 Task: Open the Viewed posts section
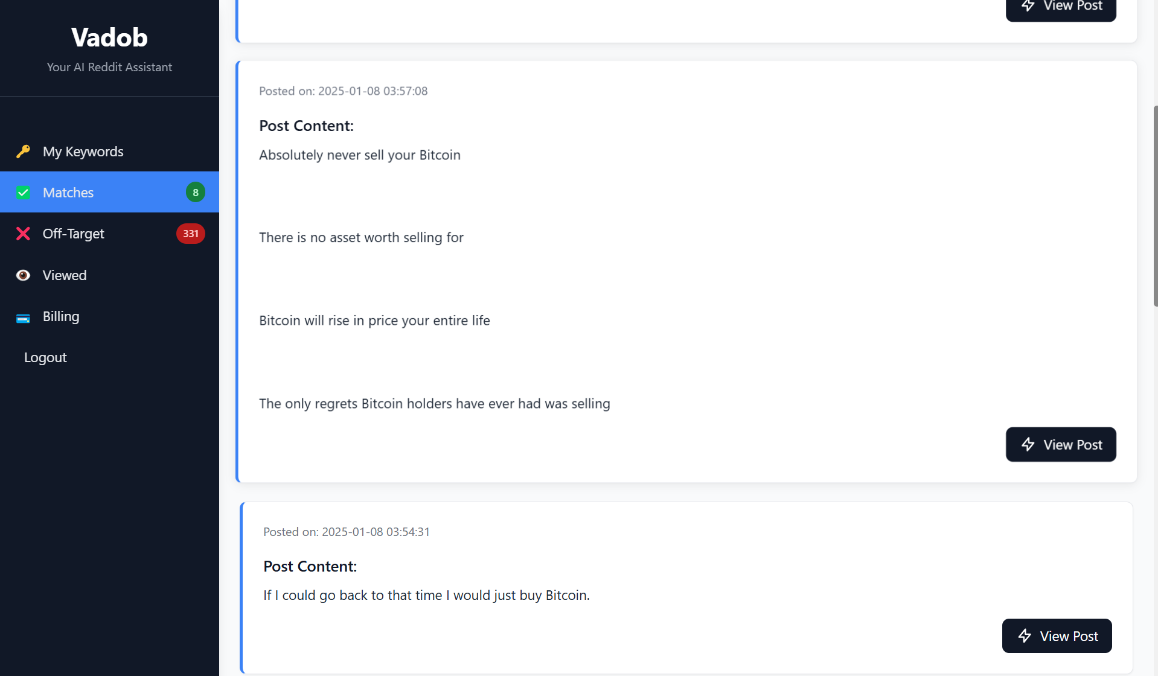[x=109, y=275]
